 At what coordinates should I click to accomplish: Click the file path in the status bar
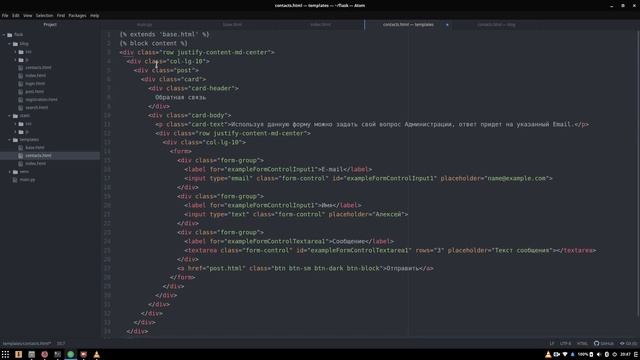pyautogui.click(x=27, y=344)
